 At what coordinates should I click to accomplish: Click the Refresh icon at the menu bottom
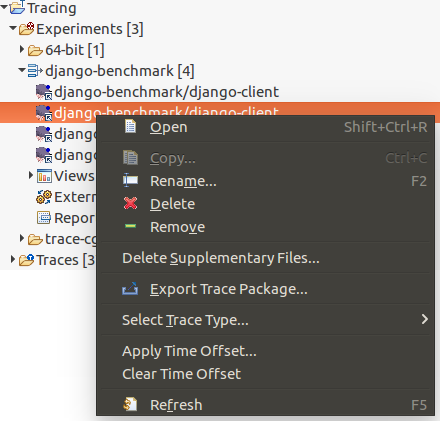tap(130, 404)
